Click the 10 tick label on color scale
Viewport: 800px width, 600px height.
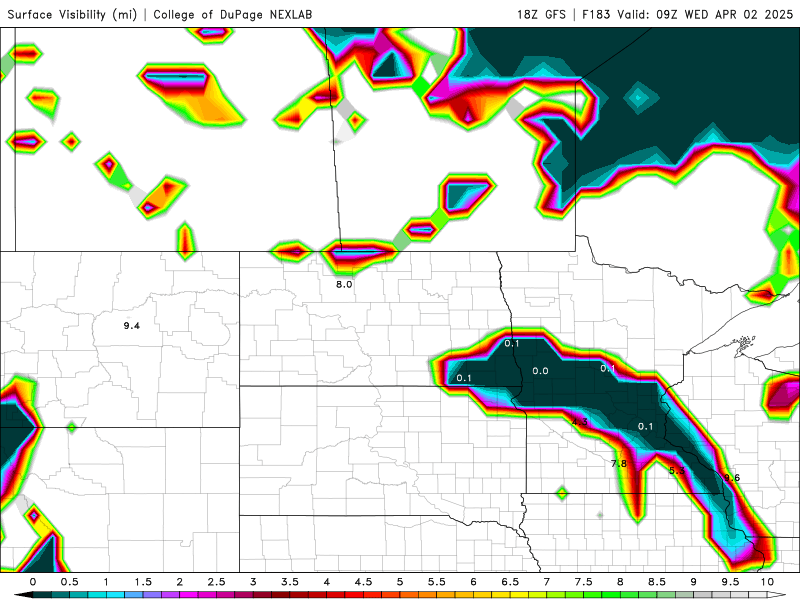767,582
